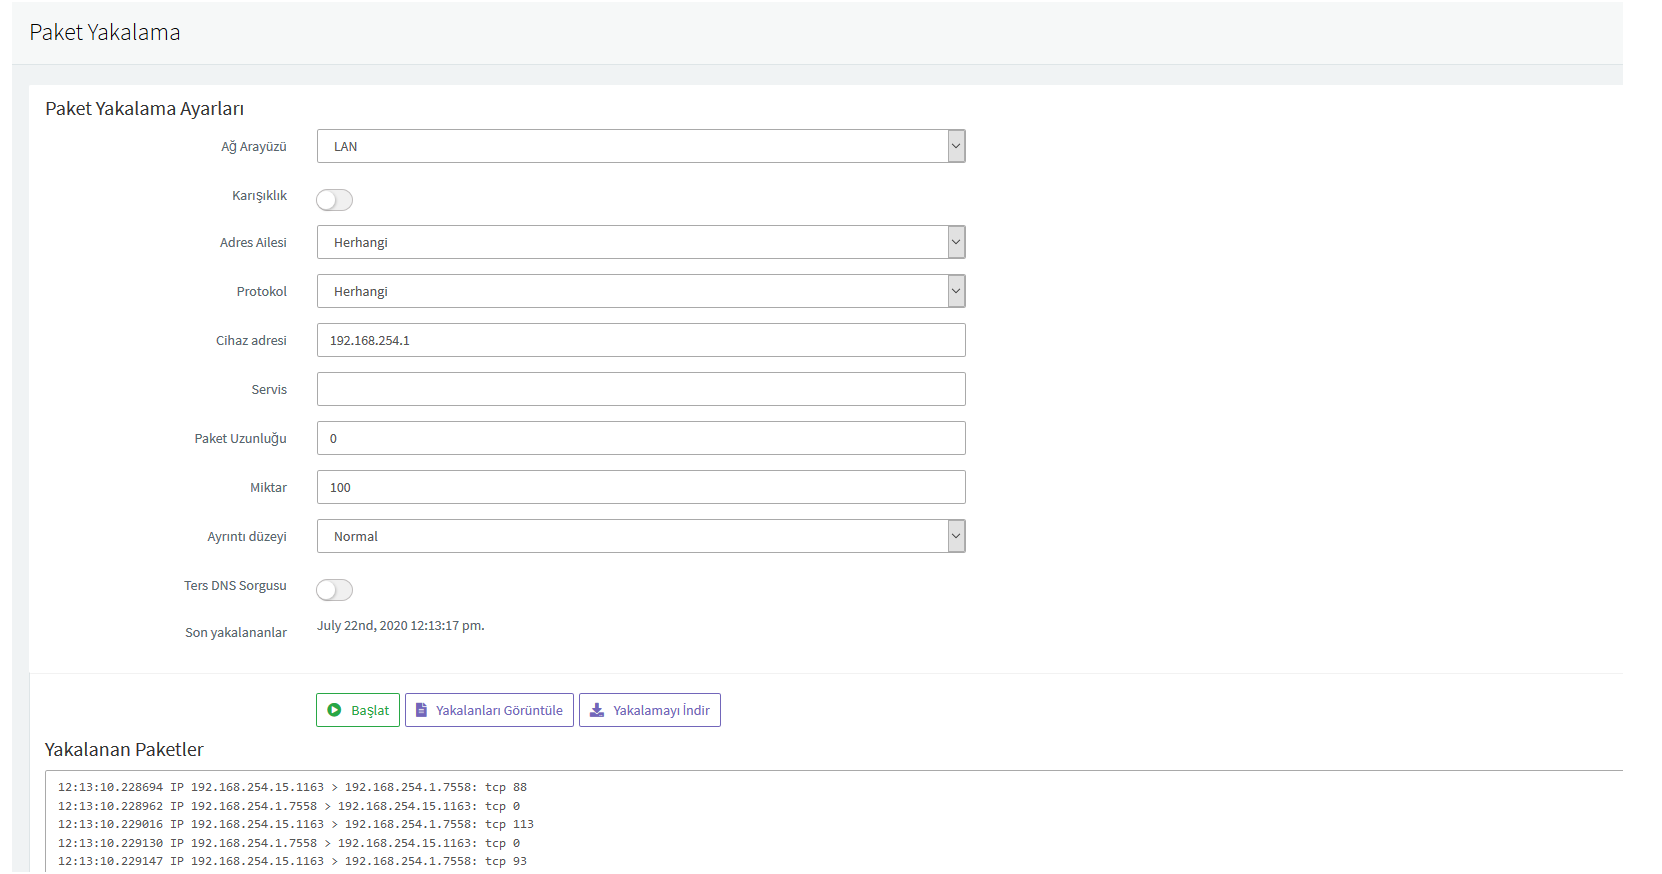Click the captured packet line ending tcp 113
This screenshot has width=1662, height=874.
[295, 824]
